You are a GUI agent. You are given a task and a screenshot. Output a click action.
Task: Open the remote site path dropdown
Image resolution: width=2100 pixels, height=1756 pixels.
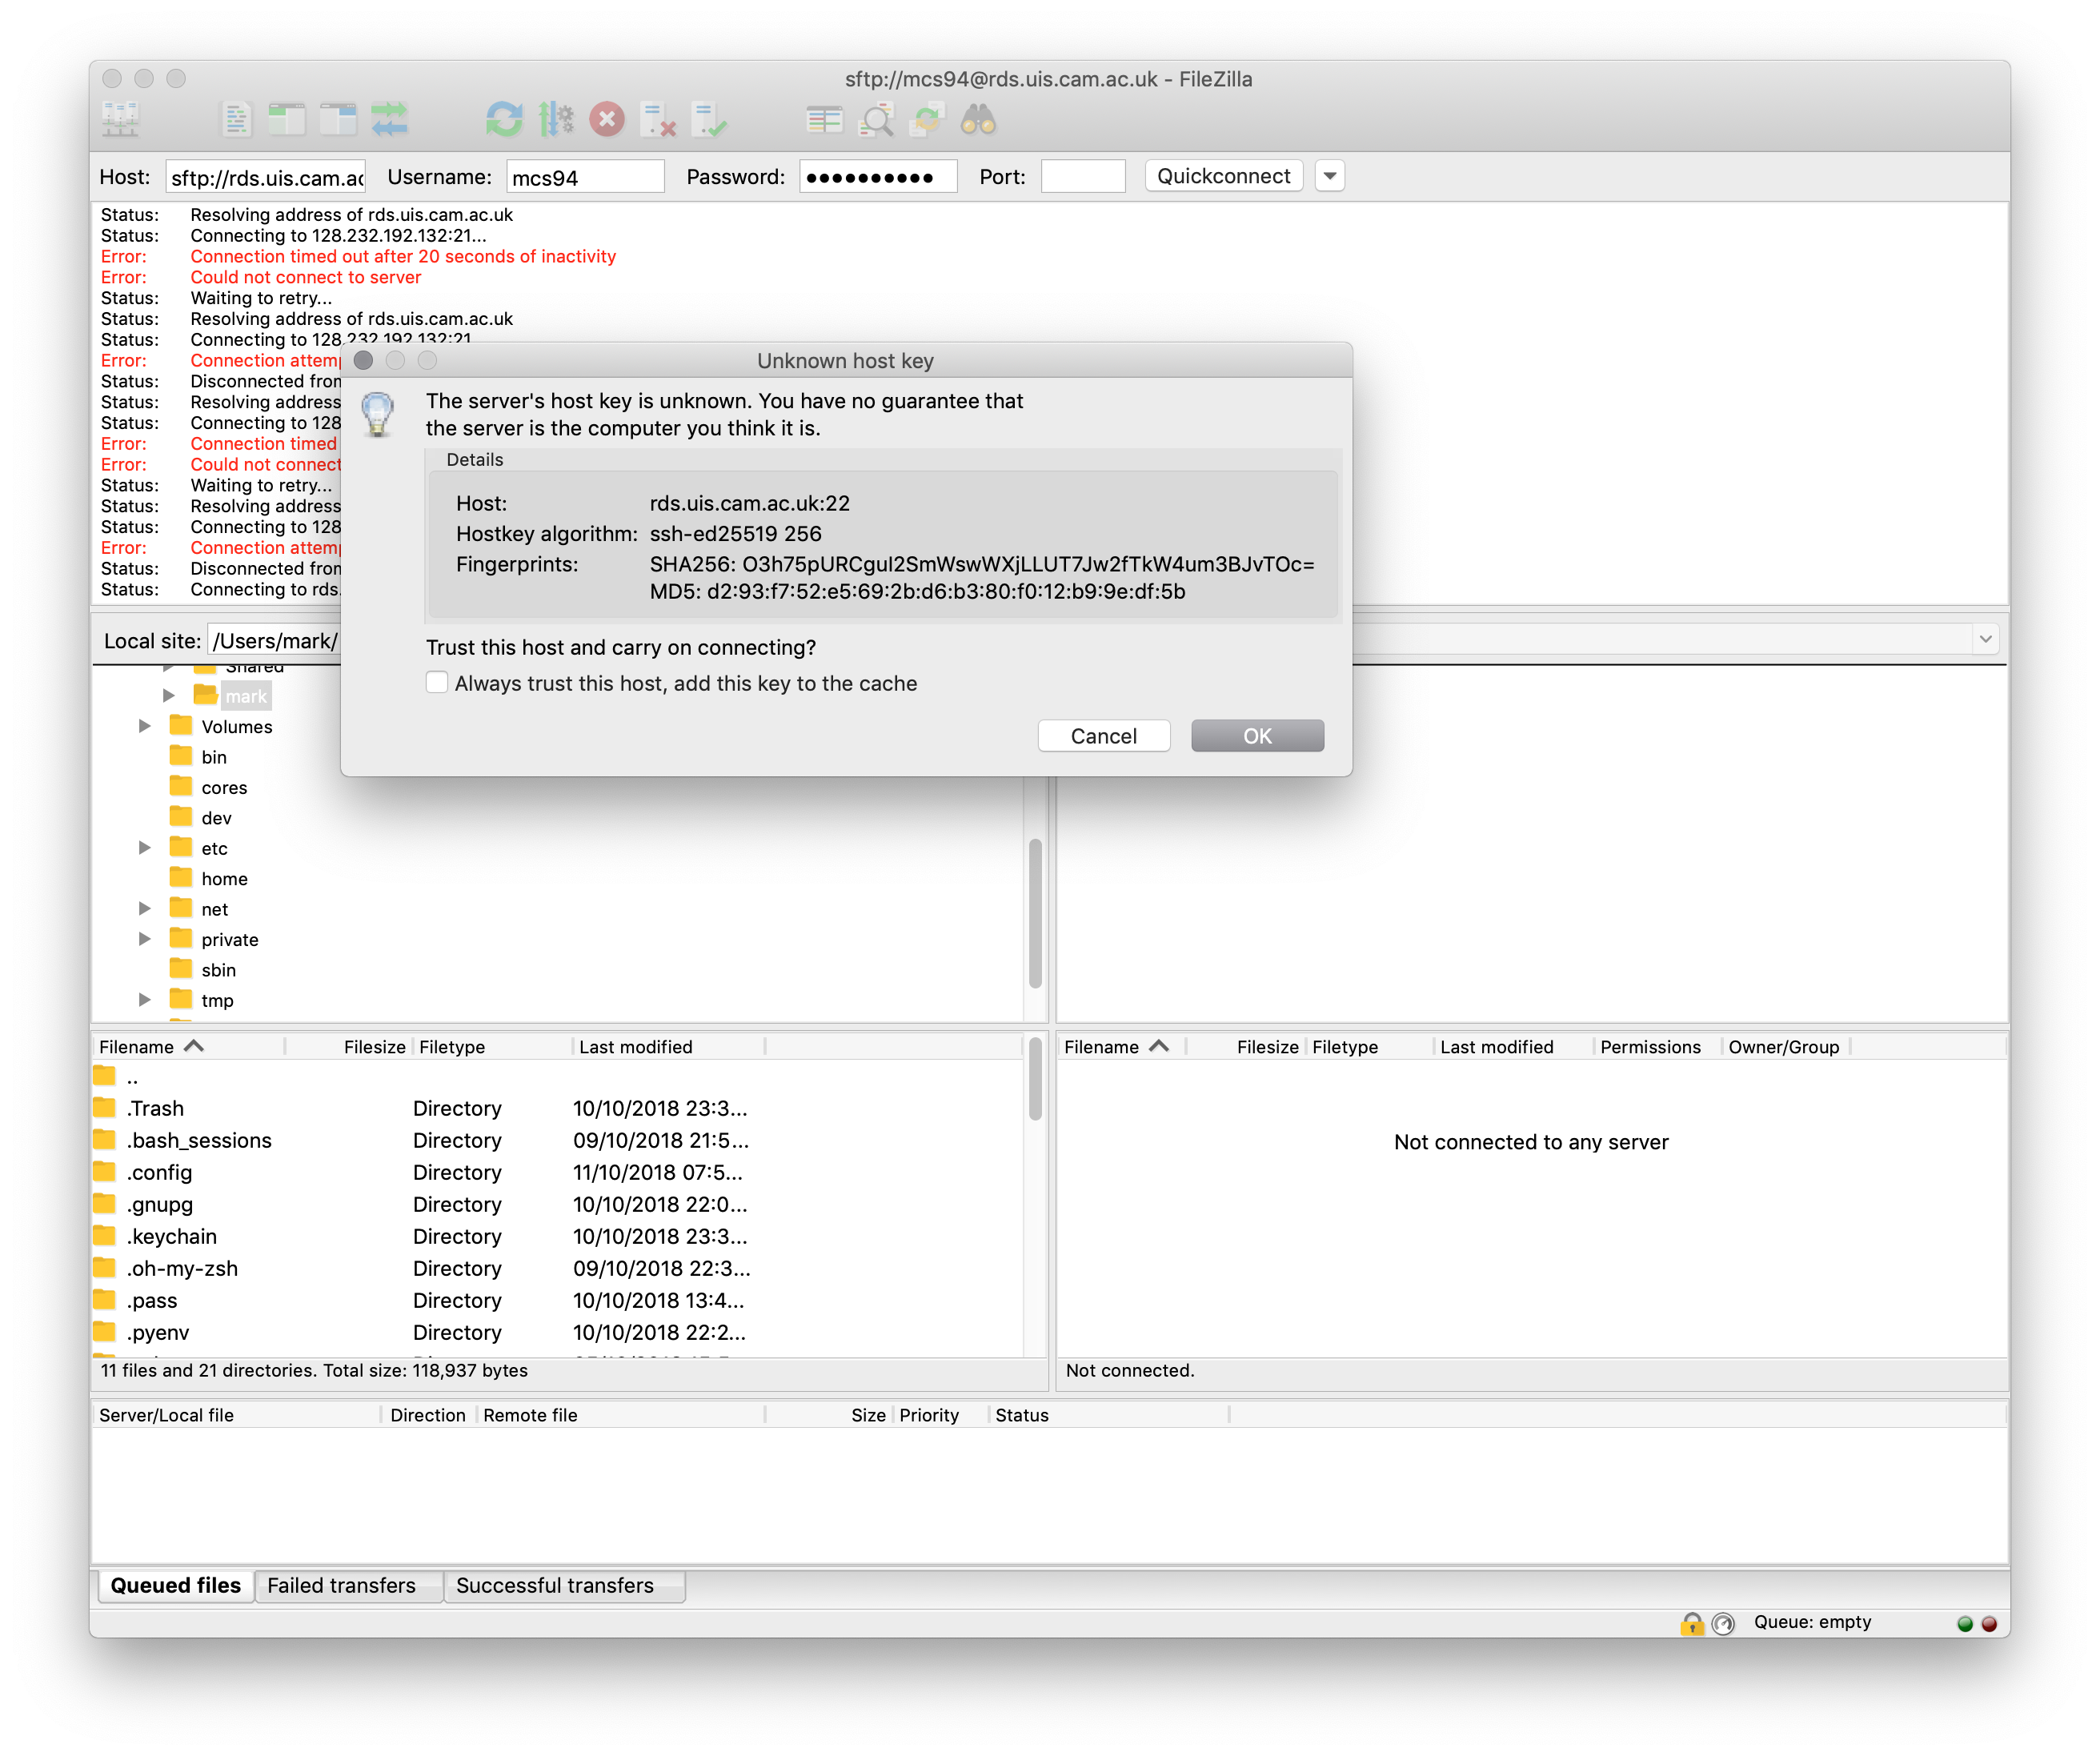click(x=1985, y=639)
